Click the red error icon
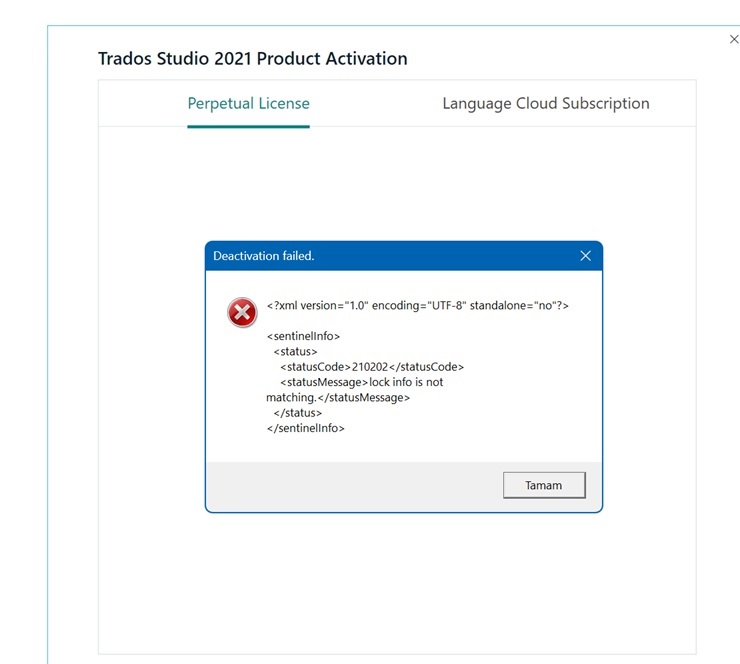Screen dimensions: 740x664 (242, 312)
